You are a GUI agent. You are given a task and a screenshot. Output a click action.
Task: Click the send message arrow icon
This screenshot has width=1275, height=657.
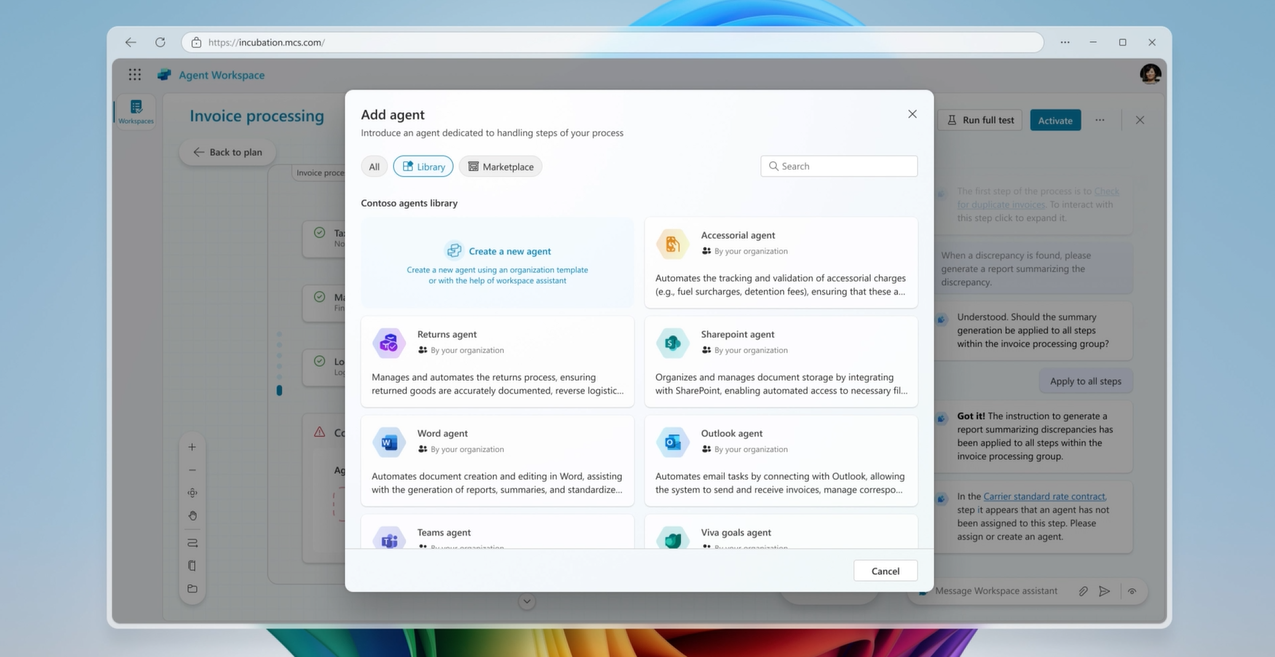tap(1104, 591)
